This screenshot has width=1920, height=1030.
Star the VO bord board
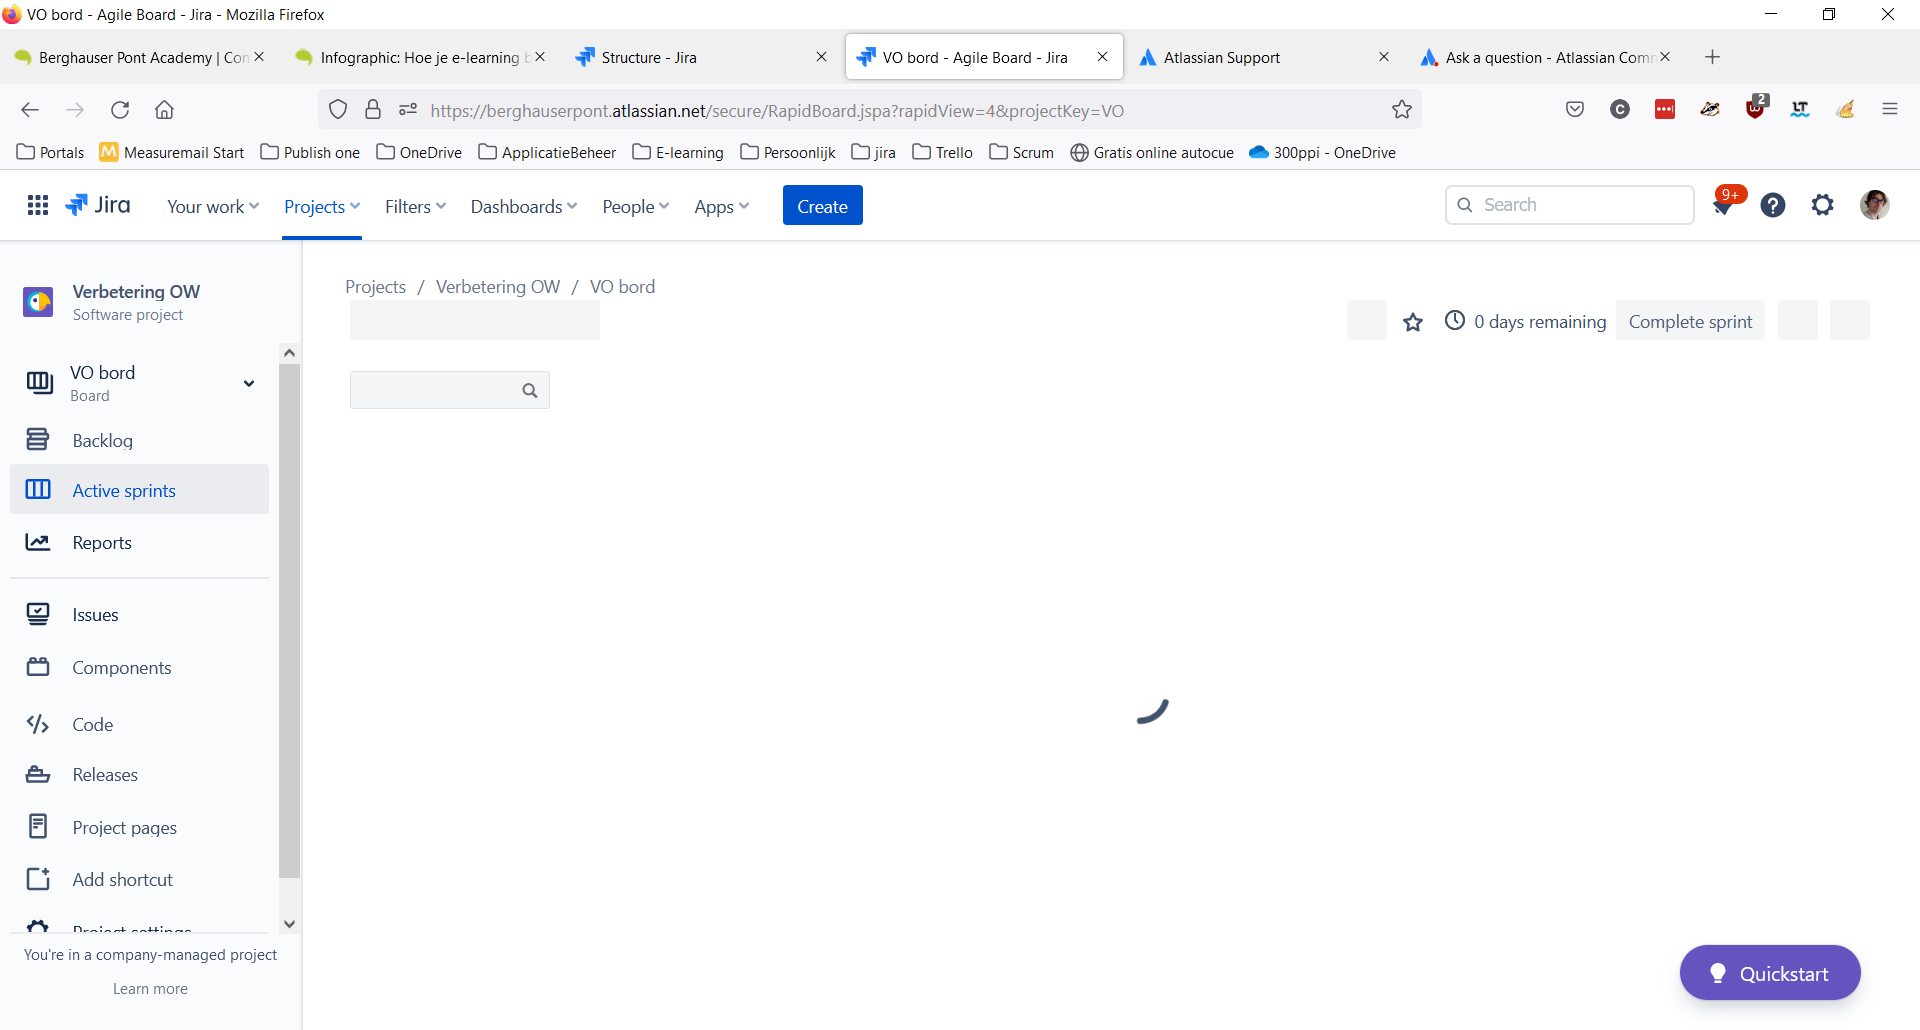click(1412, 322)
